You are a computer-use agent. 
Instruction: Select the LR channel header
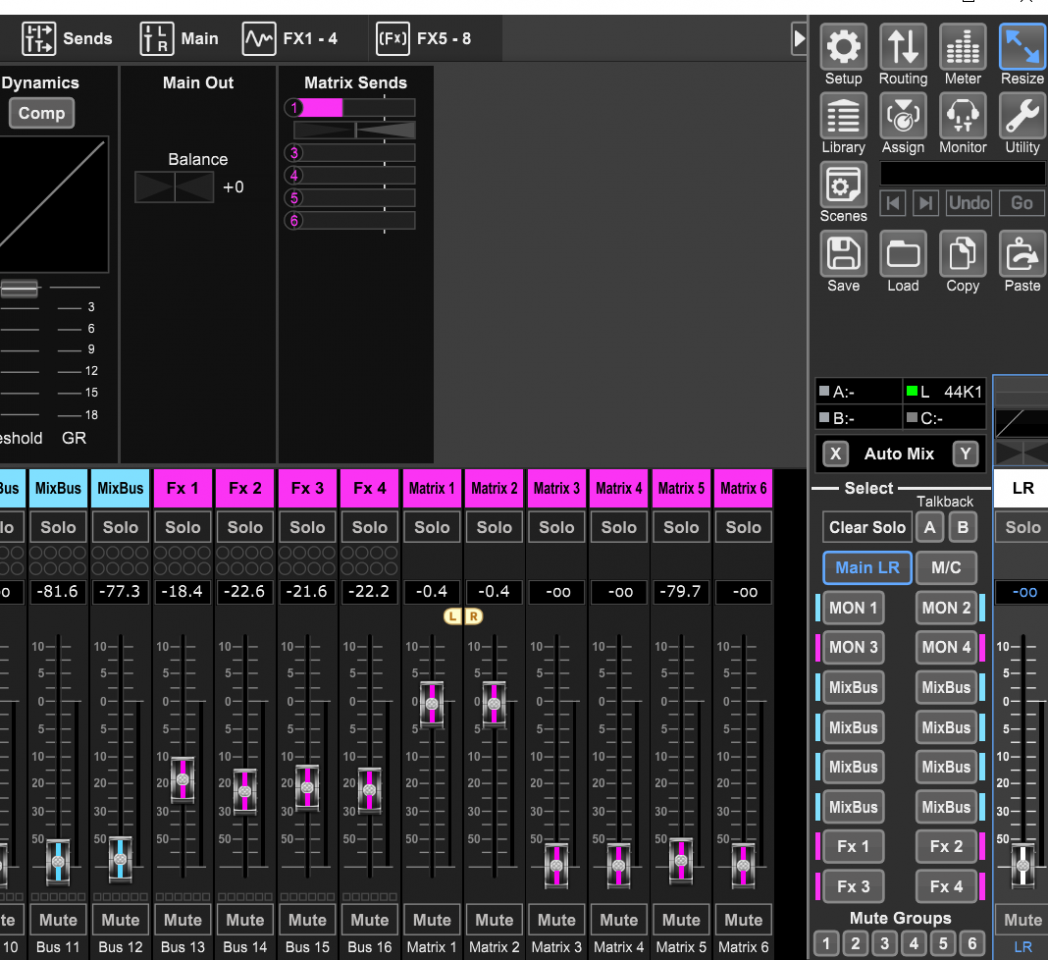[x=1022, y=488]
